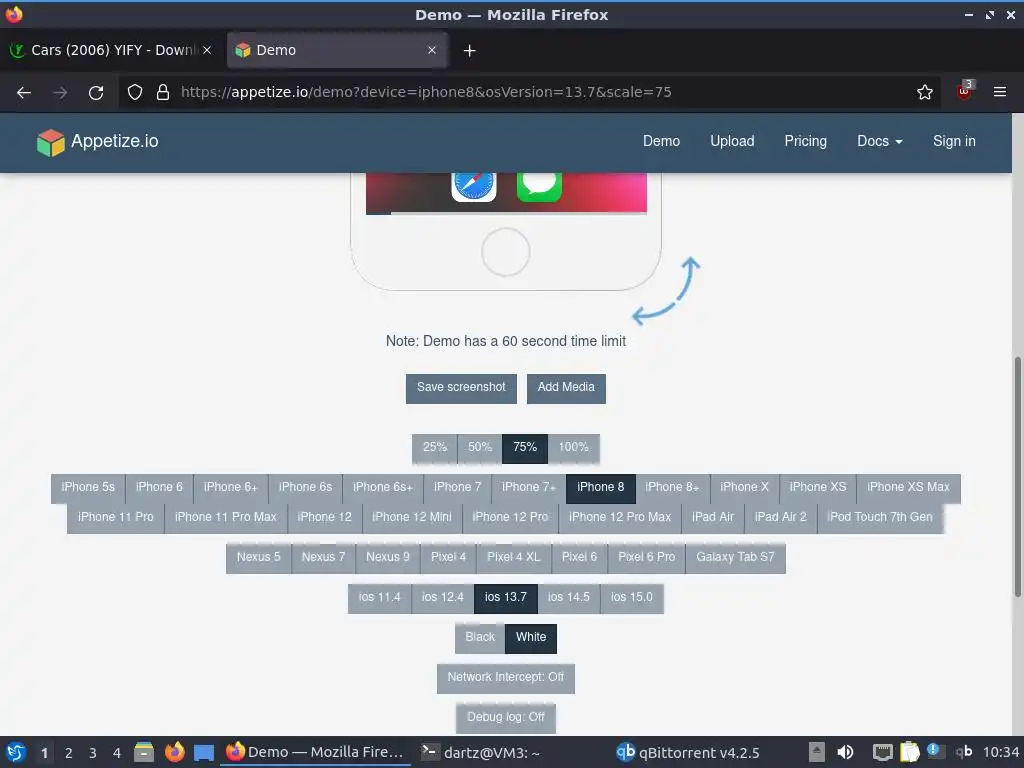
Task: Reload the page with refresh icon
Action: 96,92
